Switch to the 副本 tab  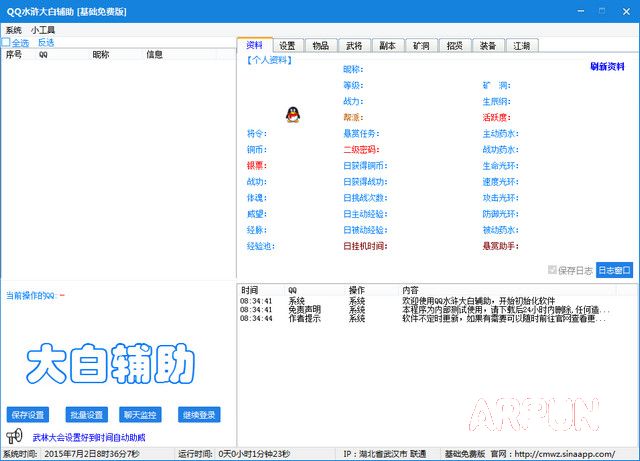pos(388,46)
